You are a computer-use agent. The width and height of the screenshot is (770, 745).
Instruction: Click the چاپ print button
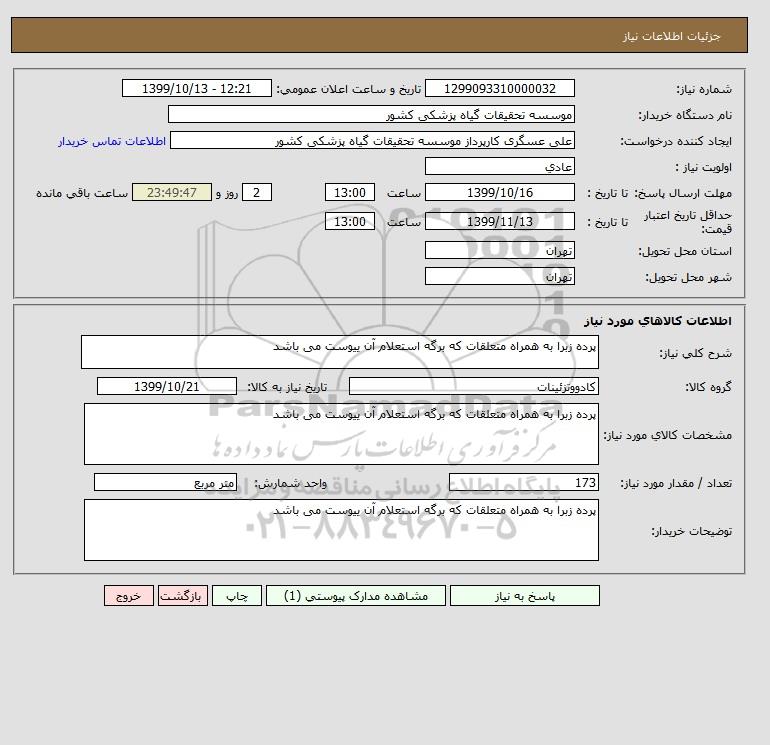237,596
